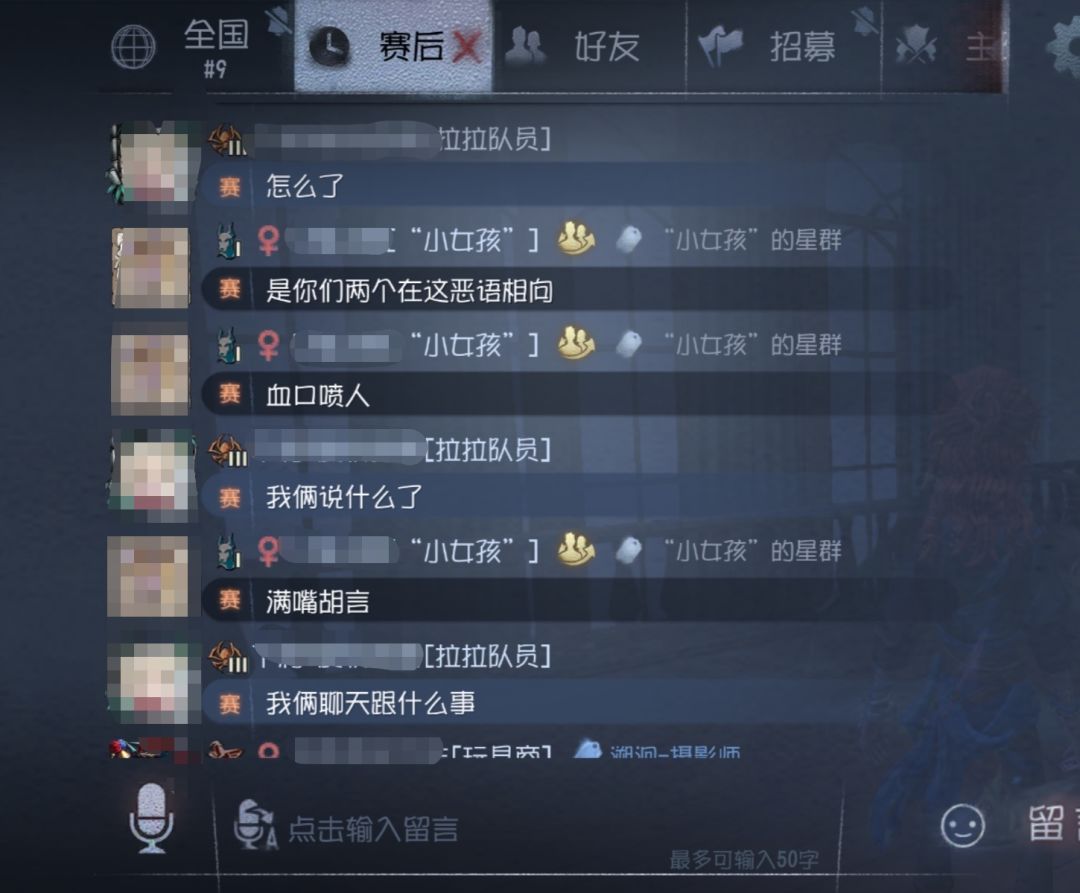
Task: Close the 赛后 tab with red X
Action: [467, 47]
